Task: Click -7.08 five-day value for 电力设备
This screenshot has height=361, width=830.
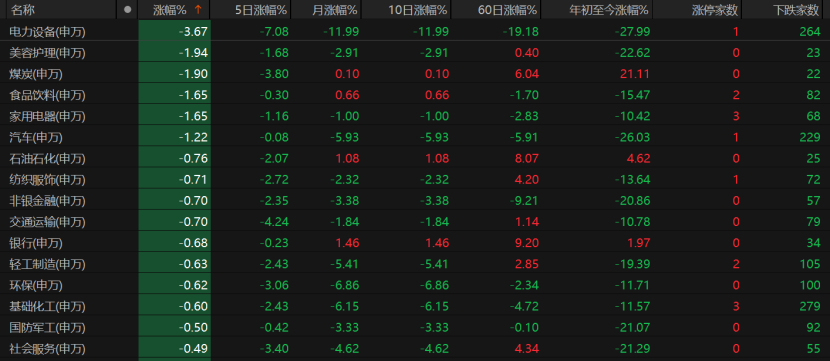Action: pos(274,32)
